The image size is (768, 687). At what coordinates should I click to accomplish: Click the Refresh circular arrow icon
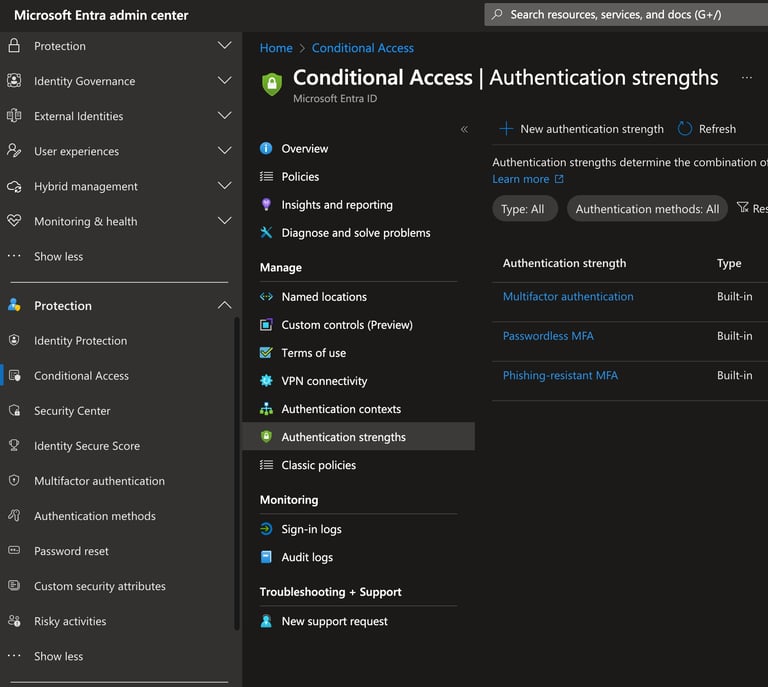pos(684,129)
